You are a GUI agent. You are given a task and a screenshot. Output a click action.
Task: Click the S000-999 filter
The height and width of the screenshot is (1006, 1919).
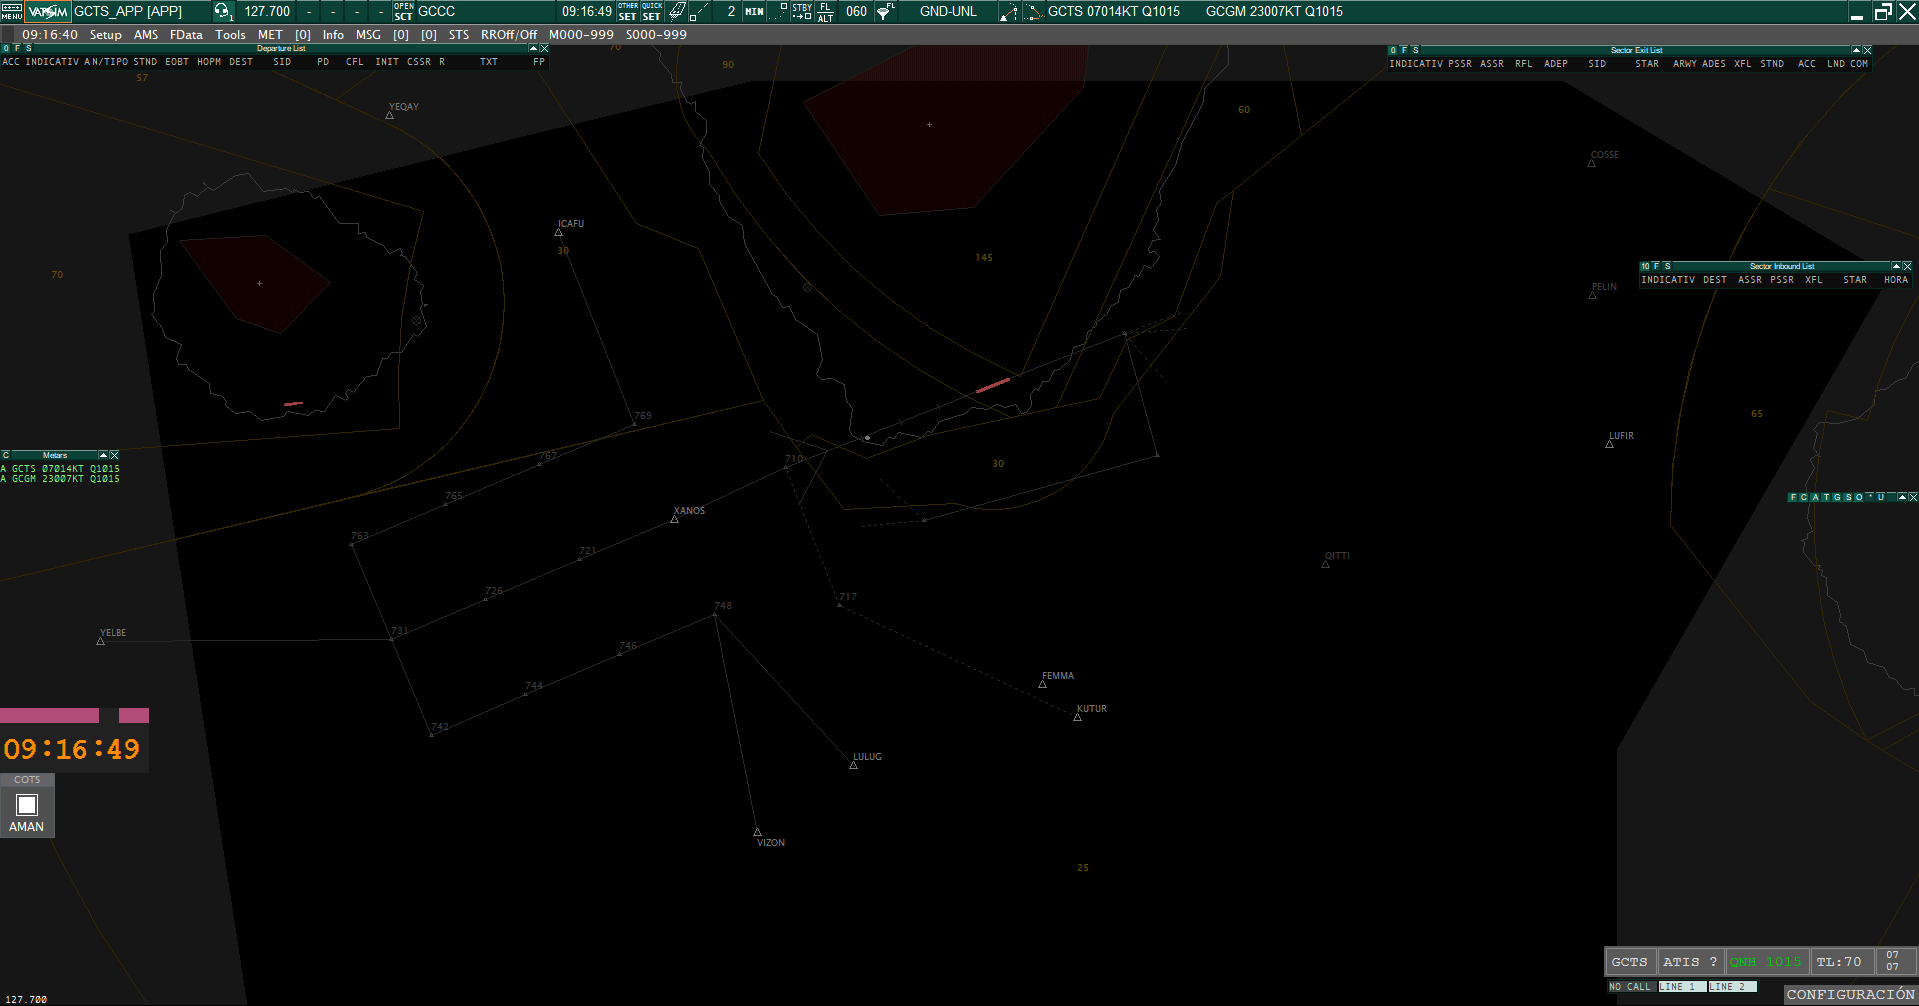coord(656,34)
